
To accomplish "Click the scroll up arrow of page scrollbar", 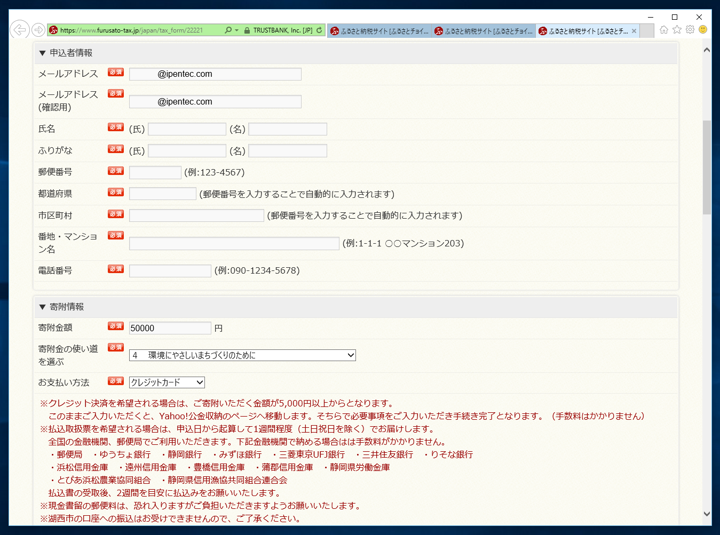I will (707, 50).
